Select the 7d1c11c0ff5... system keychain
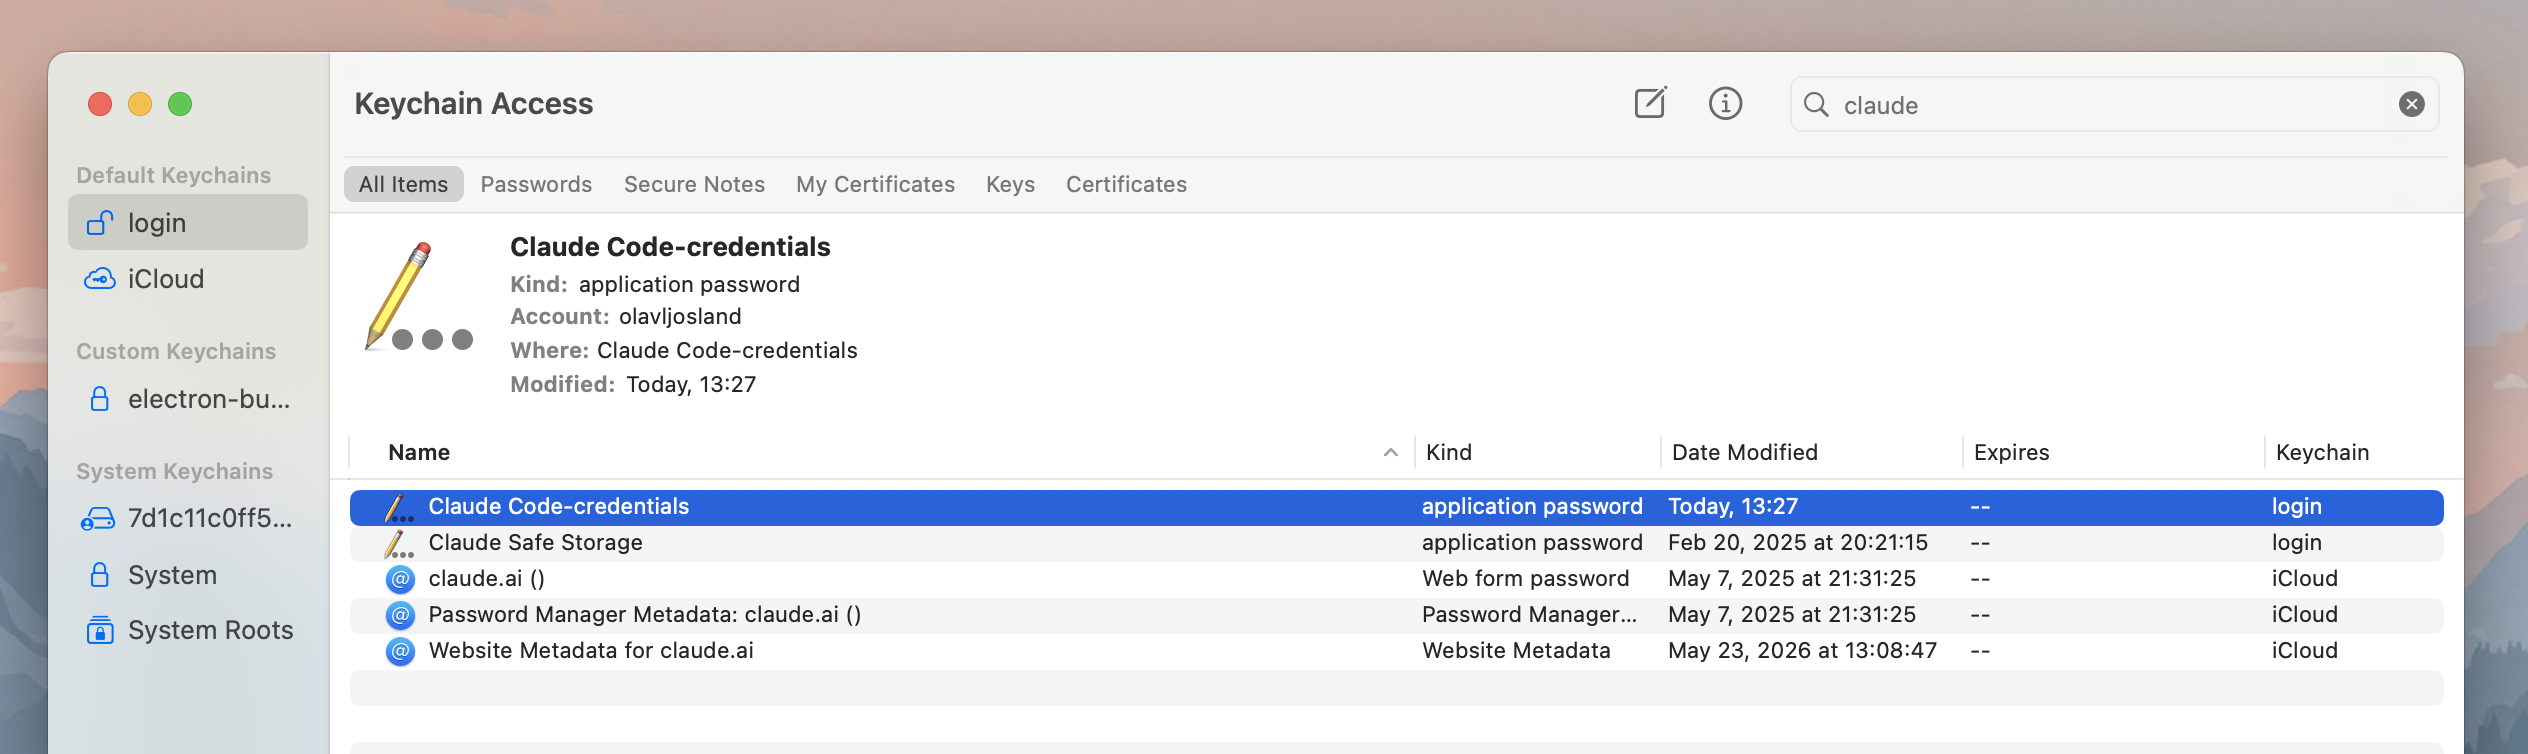Viewport: 2528px width, 754px height. tap(188, 518)
